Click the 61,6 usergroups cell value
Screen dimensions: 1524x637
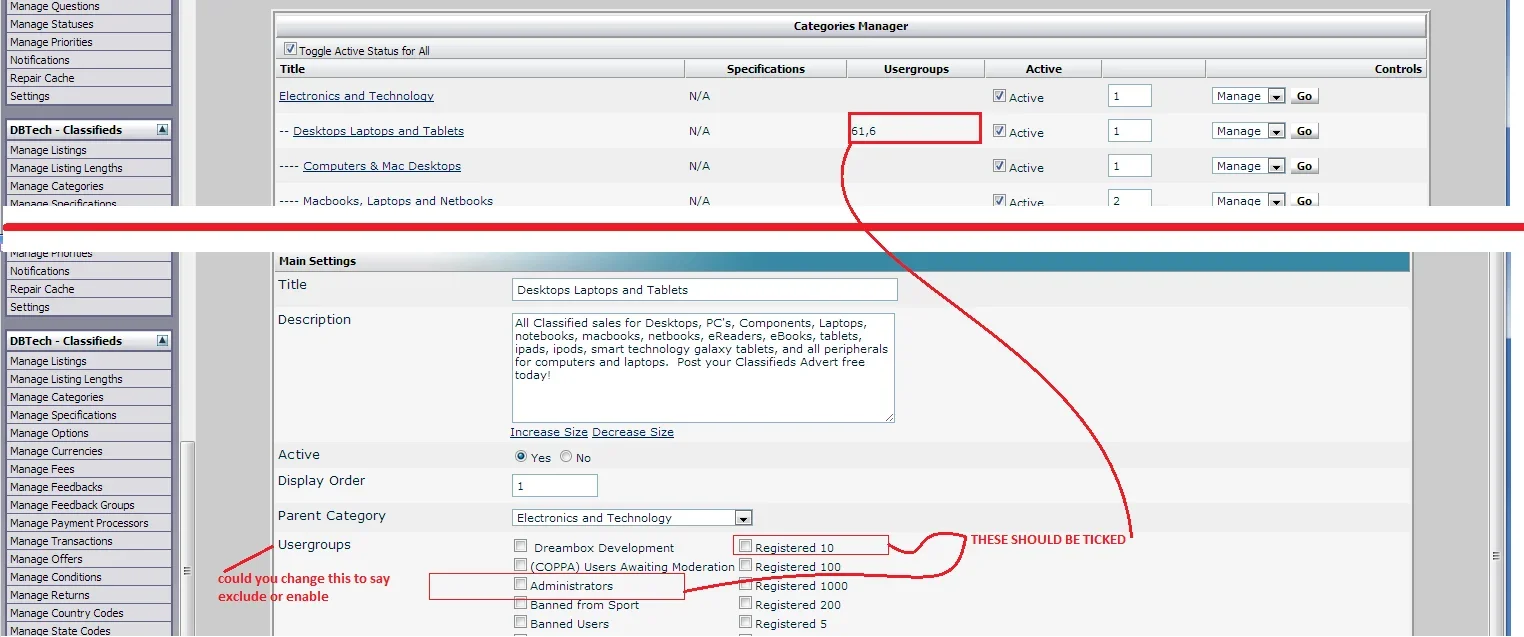864,131
